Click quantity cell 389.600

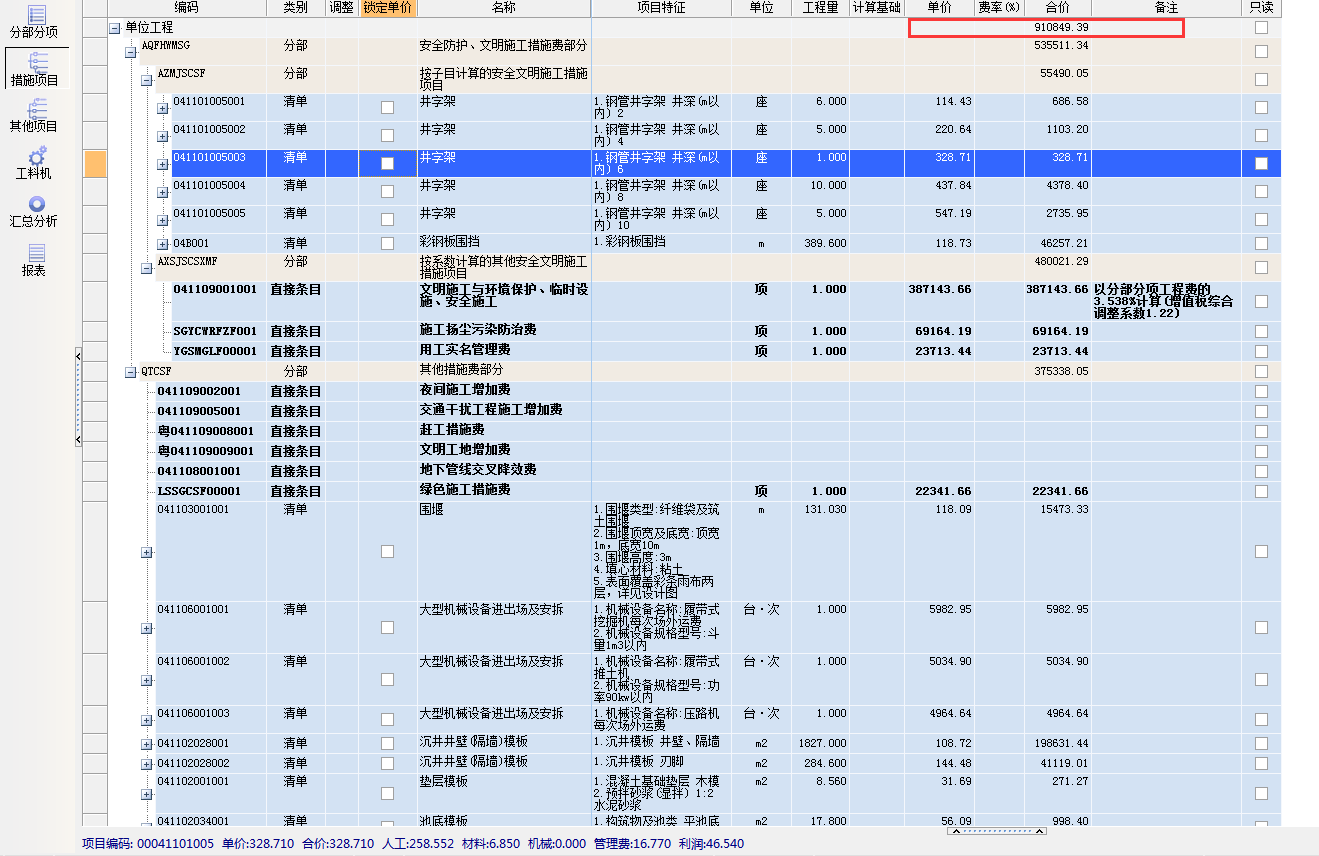827,243
